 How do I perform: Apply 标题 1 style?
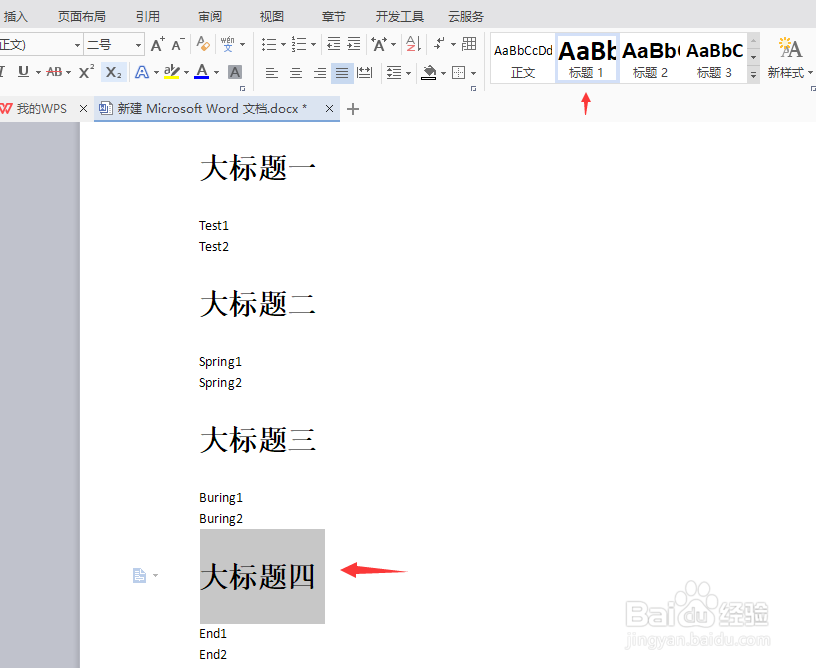click(x=587, y=58)
